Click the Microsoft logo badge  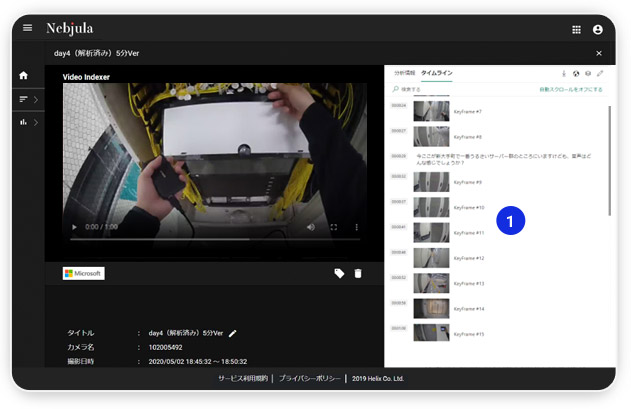pos(84,273)
